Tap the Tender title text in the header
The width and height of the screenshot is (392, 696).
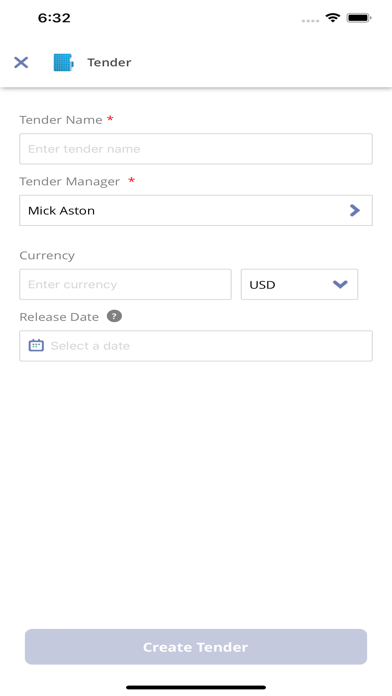coord(109,62)
